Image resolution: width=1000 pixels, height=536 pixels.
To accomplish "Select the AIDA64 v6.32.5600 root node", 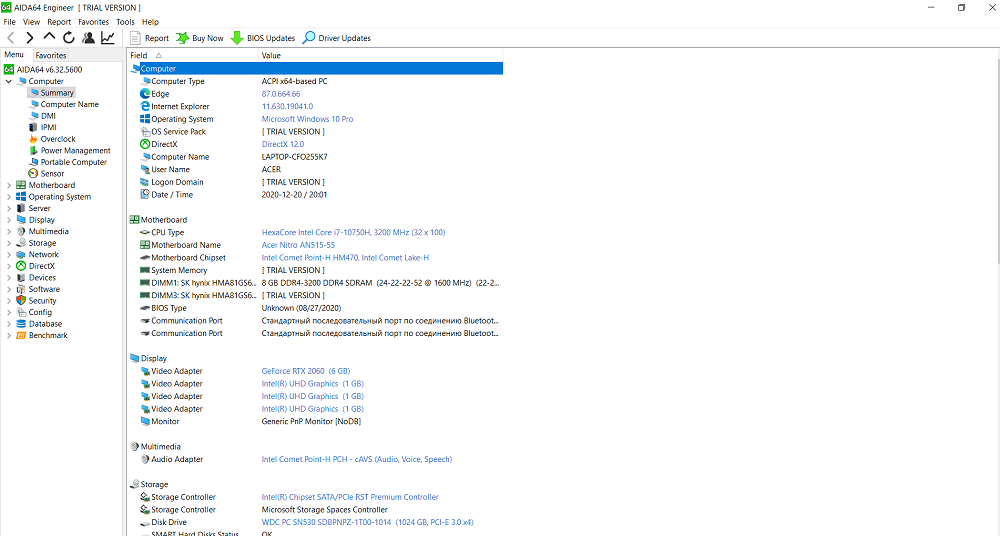I will coord(49,70).
